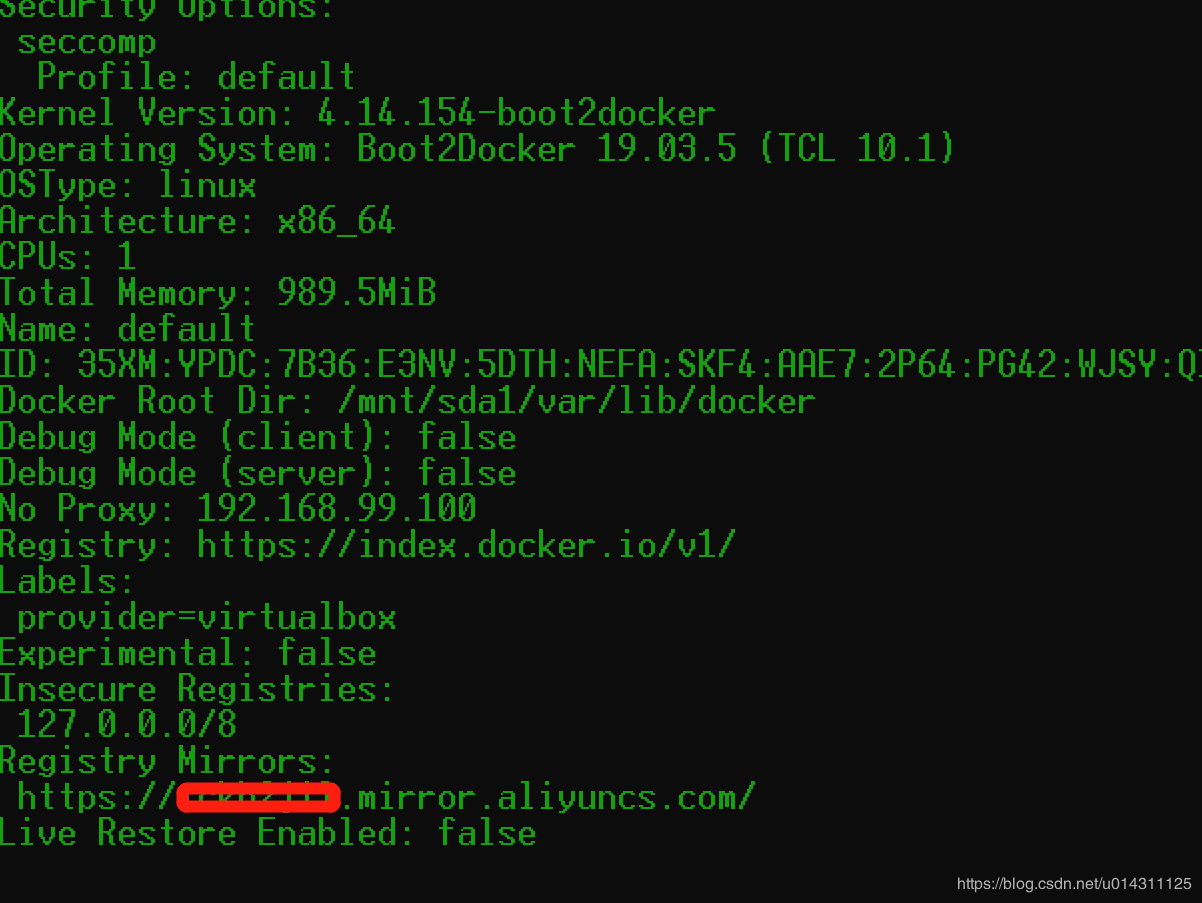Image resolution: width=1202 pixels, height=903 pixels.
Task: Click the Debug Mode (client) line
Action: [x=258, y=437]
